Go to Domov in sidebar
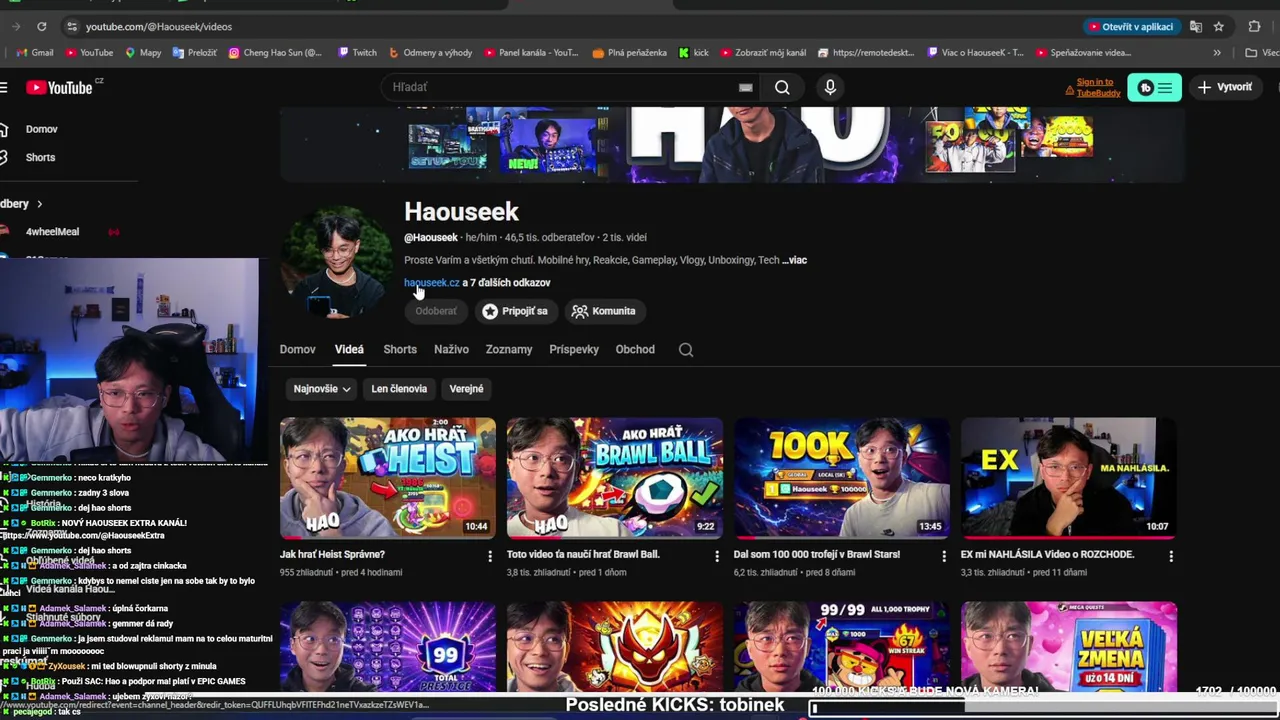1280x720 pixels. pyautogui.click(x=41, y=129)
